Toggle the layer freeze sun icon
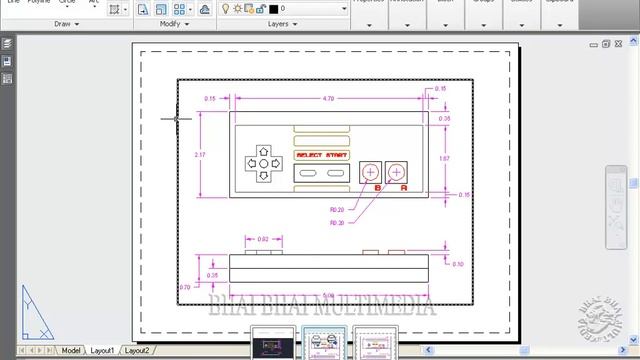Screen dimensions: 640x360 tap(237, 9)
